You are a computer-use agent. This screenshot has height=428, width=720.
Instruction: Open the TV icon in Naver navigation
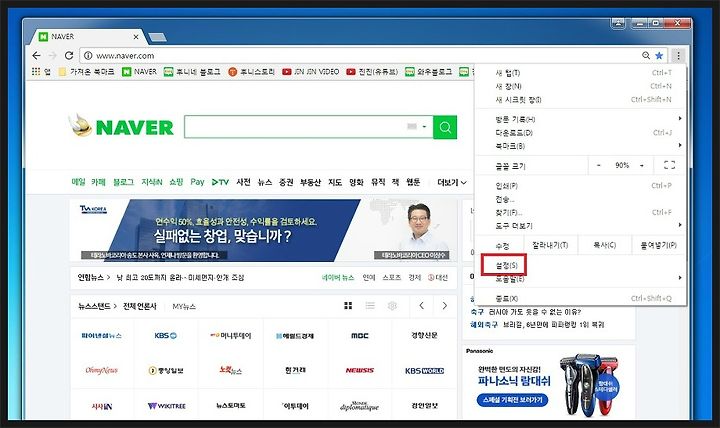(220, 182)
